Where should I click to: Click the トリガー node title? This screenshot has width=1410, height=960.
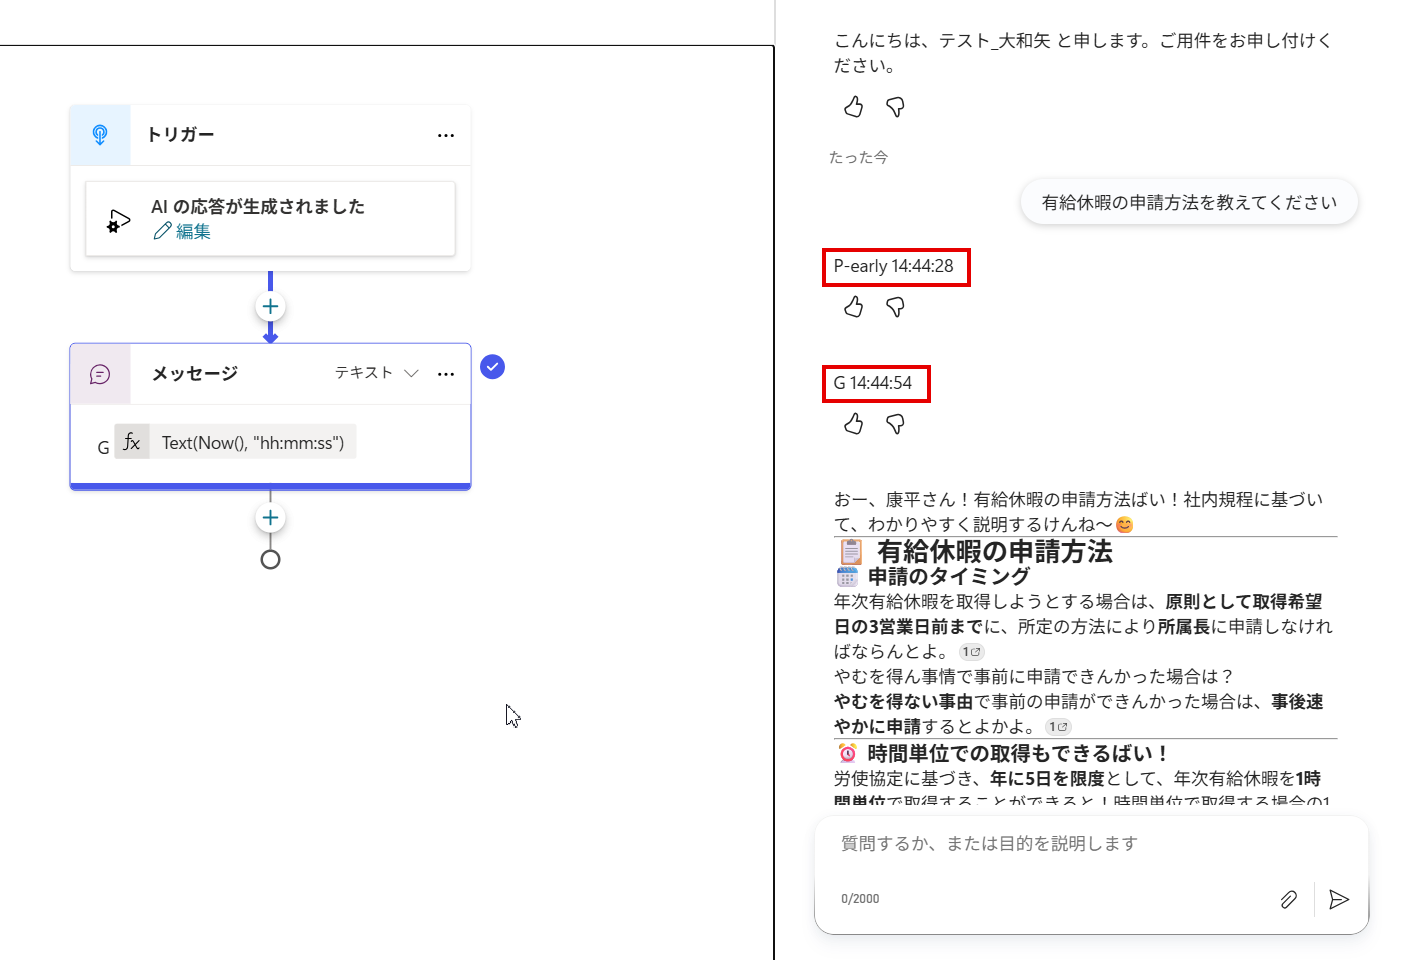pyautogui.click(x=181, y=135)
